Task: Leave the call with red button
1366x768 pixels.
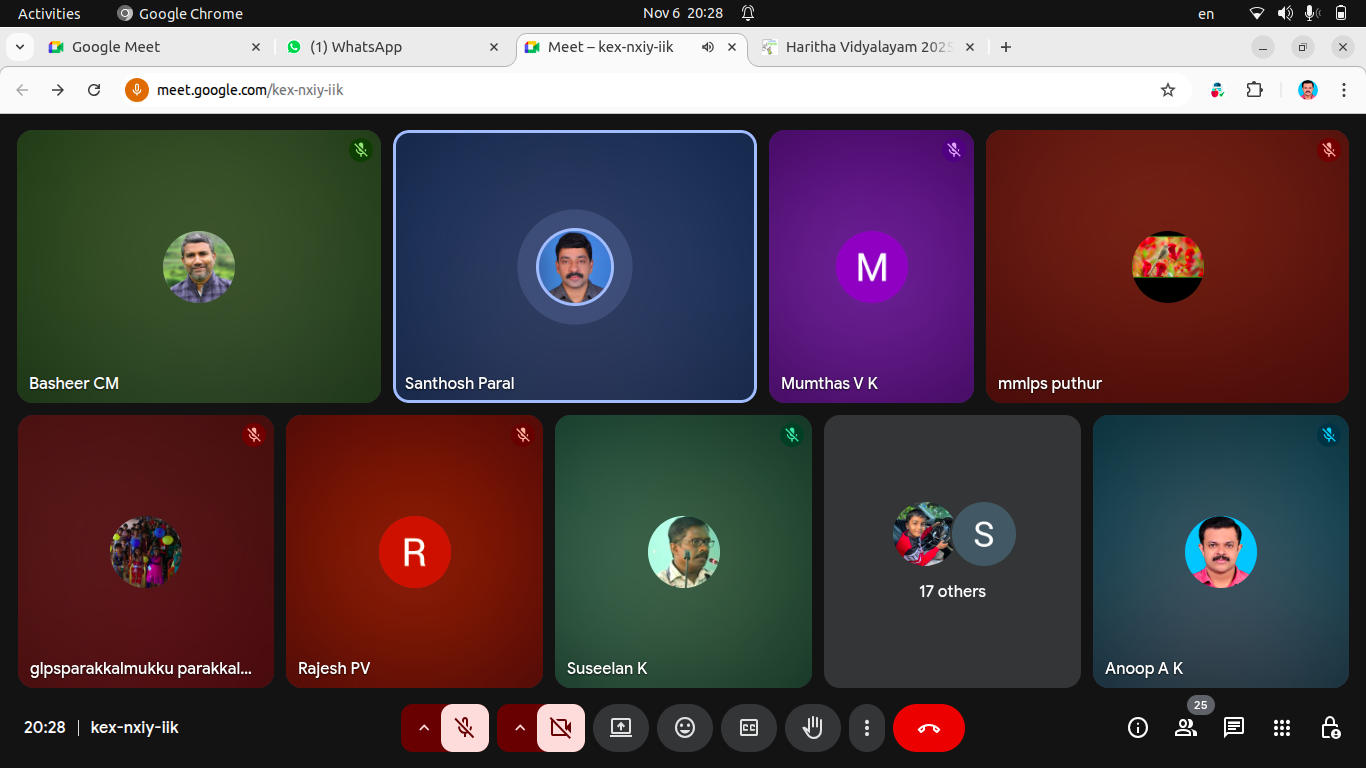Action: pos(929,728)
